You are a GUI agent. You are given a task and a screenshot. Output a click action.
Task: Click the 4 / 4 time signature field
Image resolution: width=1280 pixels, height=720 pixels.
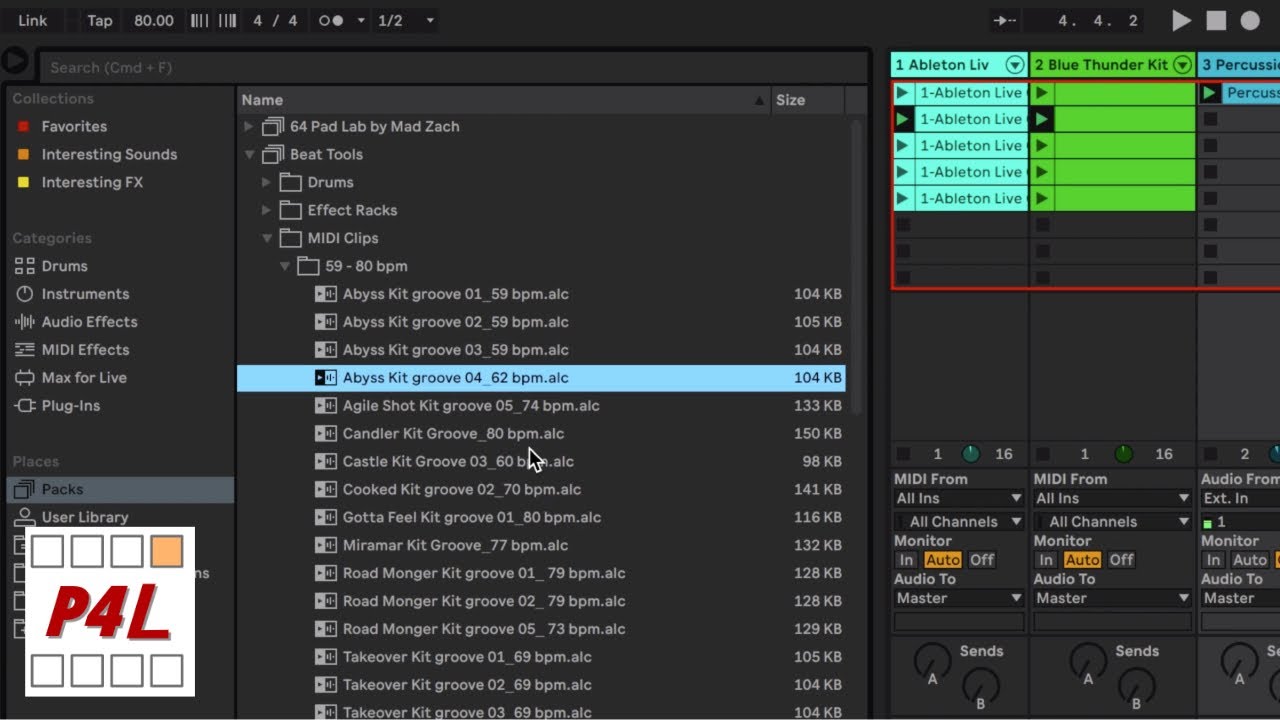point(275,20)
